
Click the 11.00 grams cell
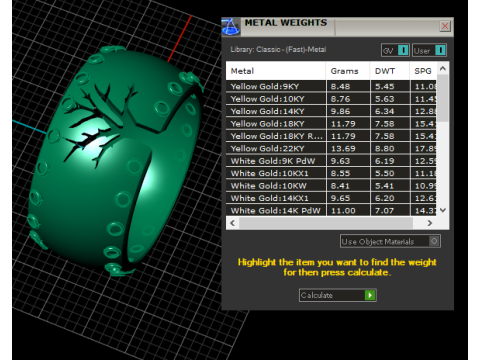pyautogui.click(x=348, y=210)
